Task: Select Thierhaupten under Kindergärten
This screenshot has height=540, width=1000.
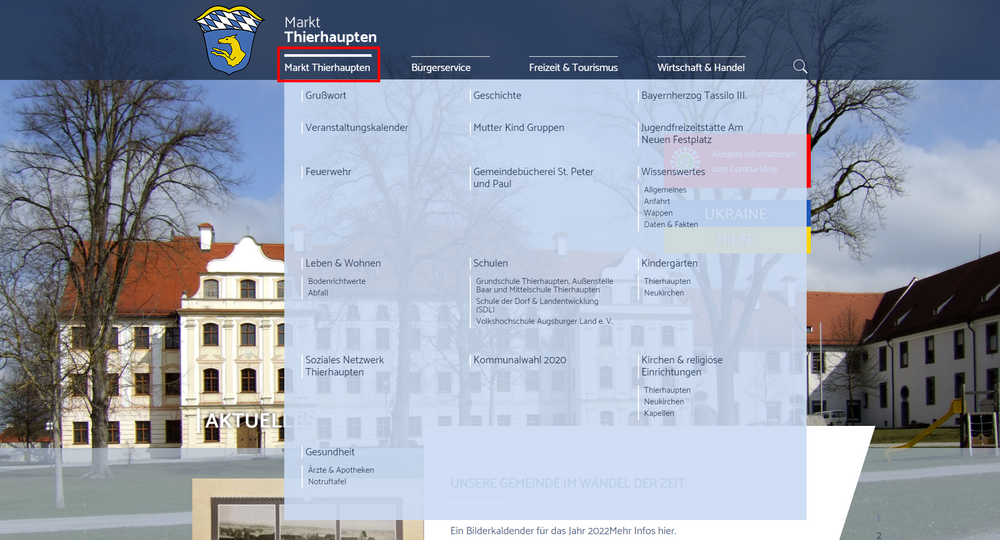Action: (x=666, y=281)
